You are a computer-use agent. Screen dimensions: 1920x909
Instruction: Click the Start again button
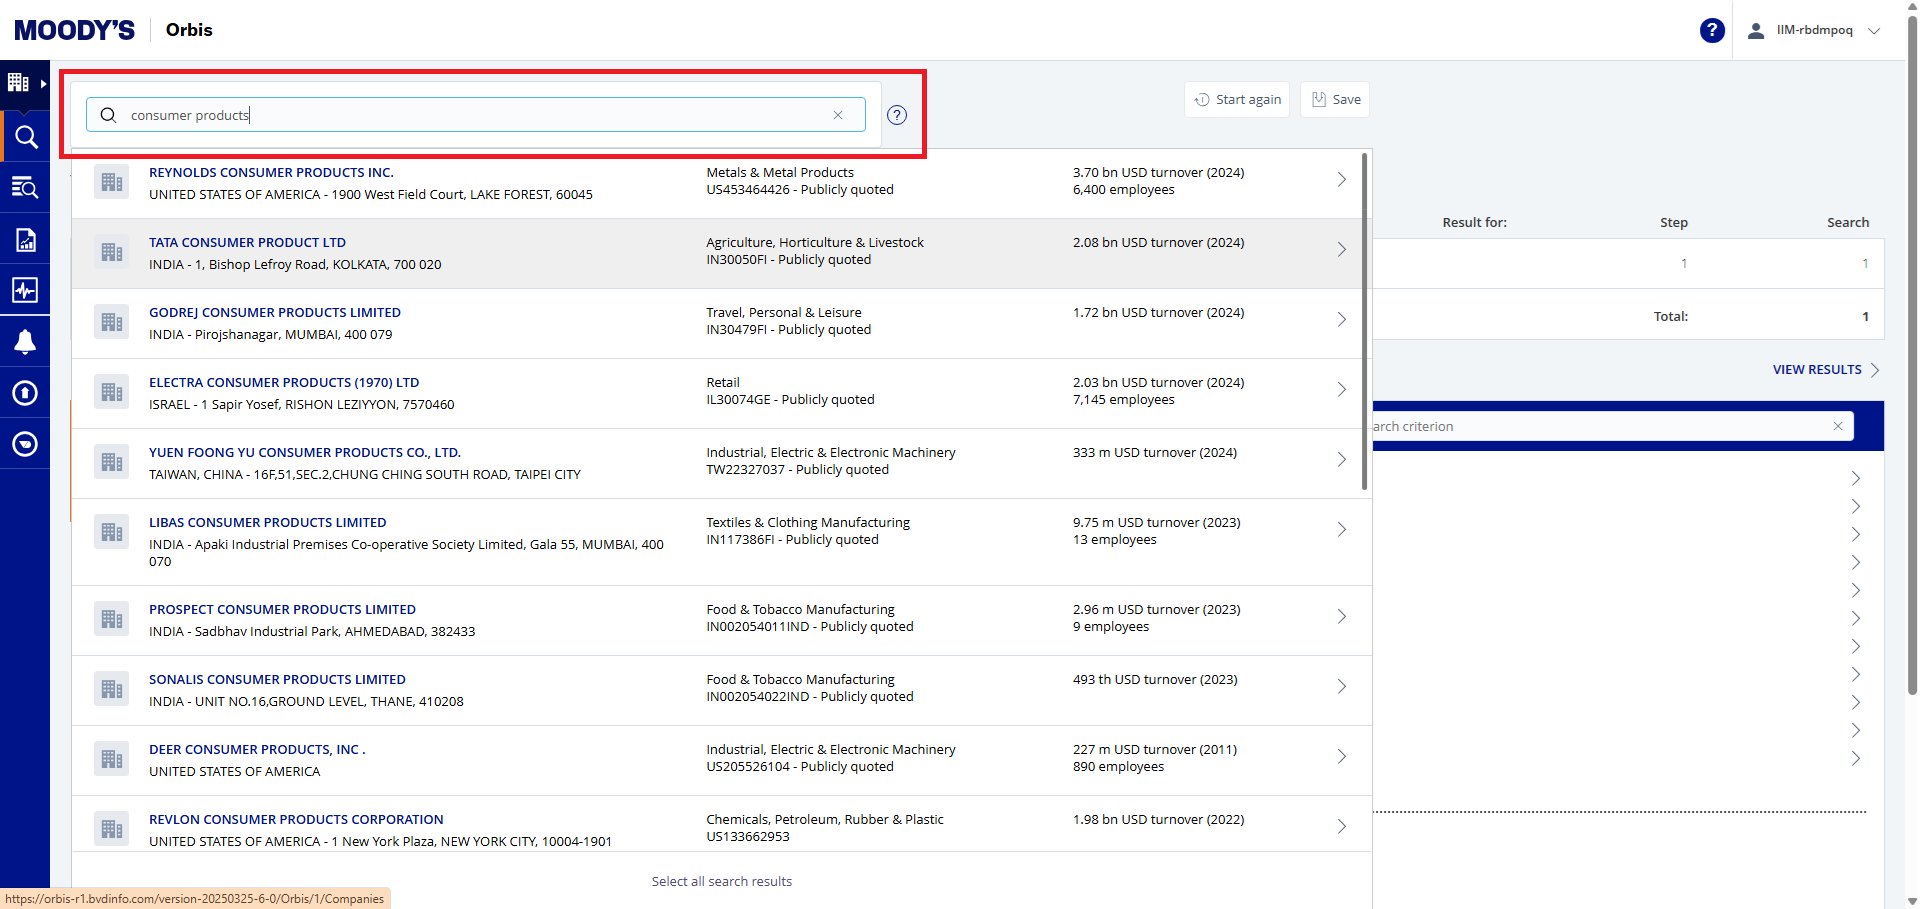(x=1237, y=100)
